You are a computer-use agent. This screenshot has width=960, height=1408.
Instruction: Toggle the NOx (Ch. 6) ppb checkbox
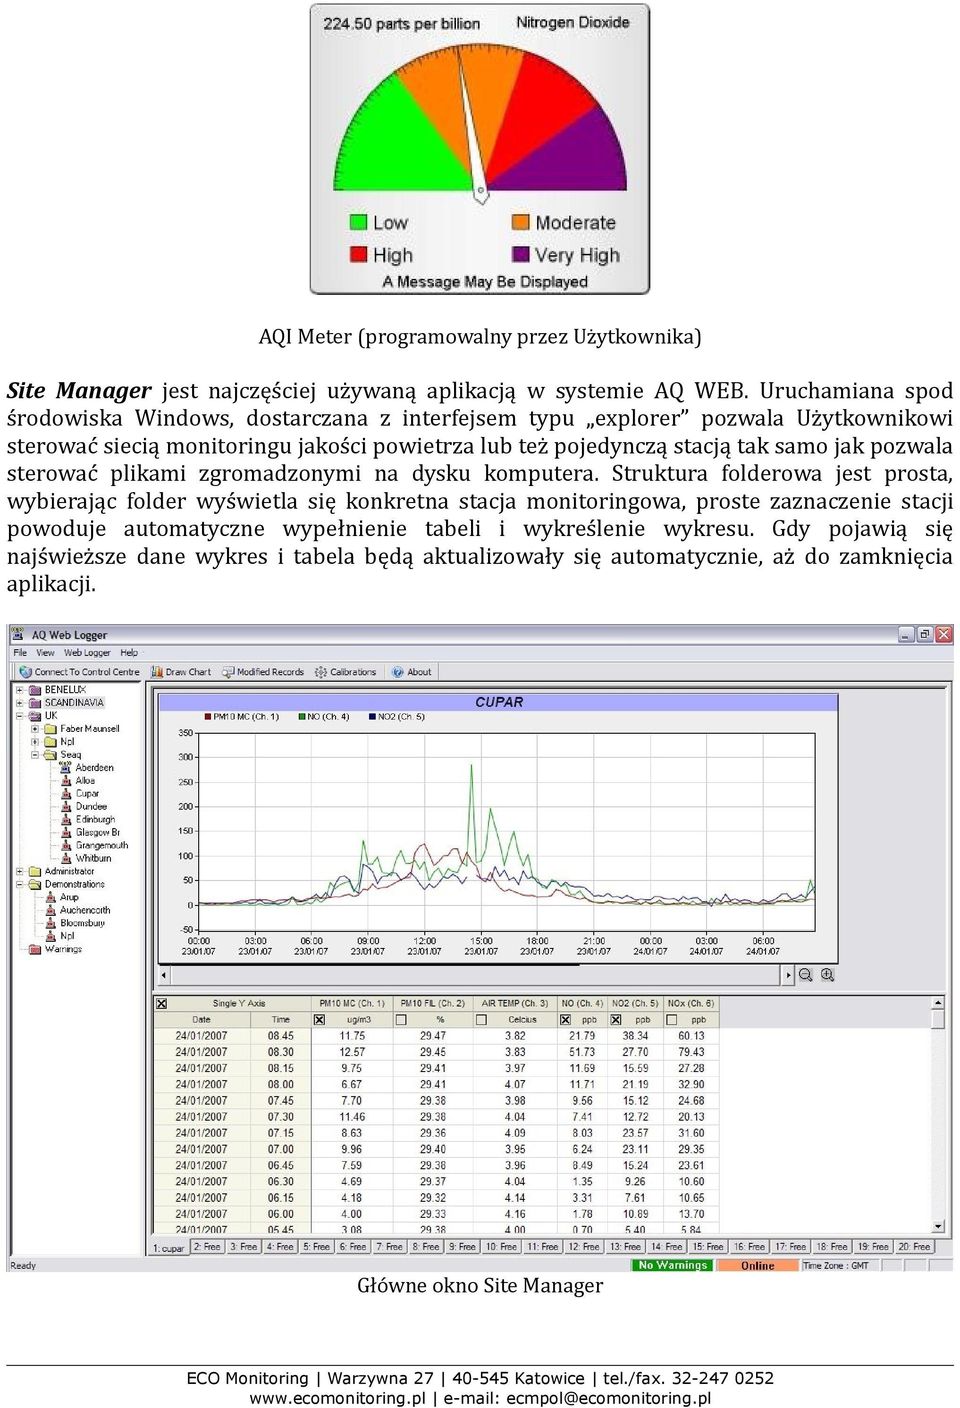pos(672,1020)
